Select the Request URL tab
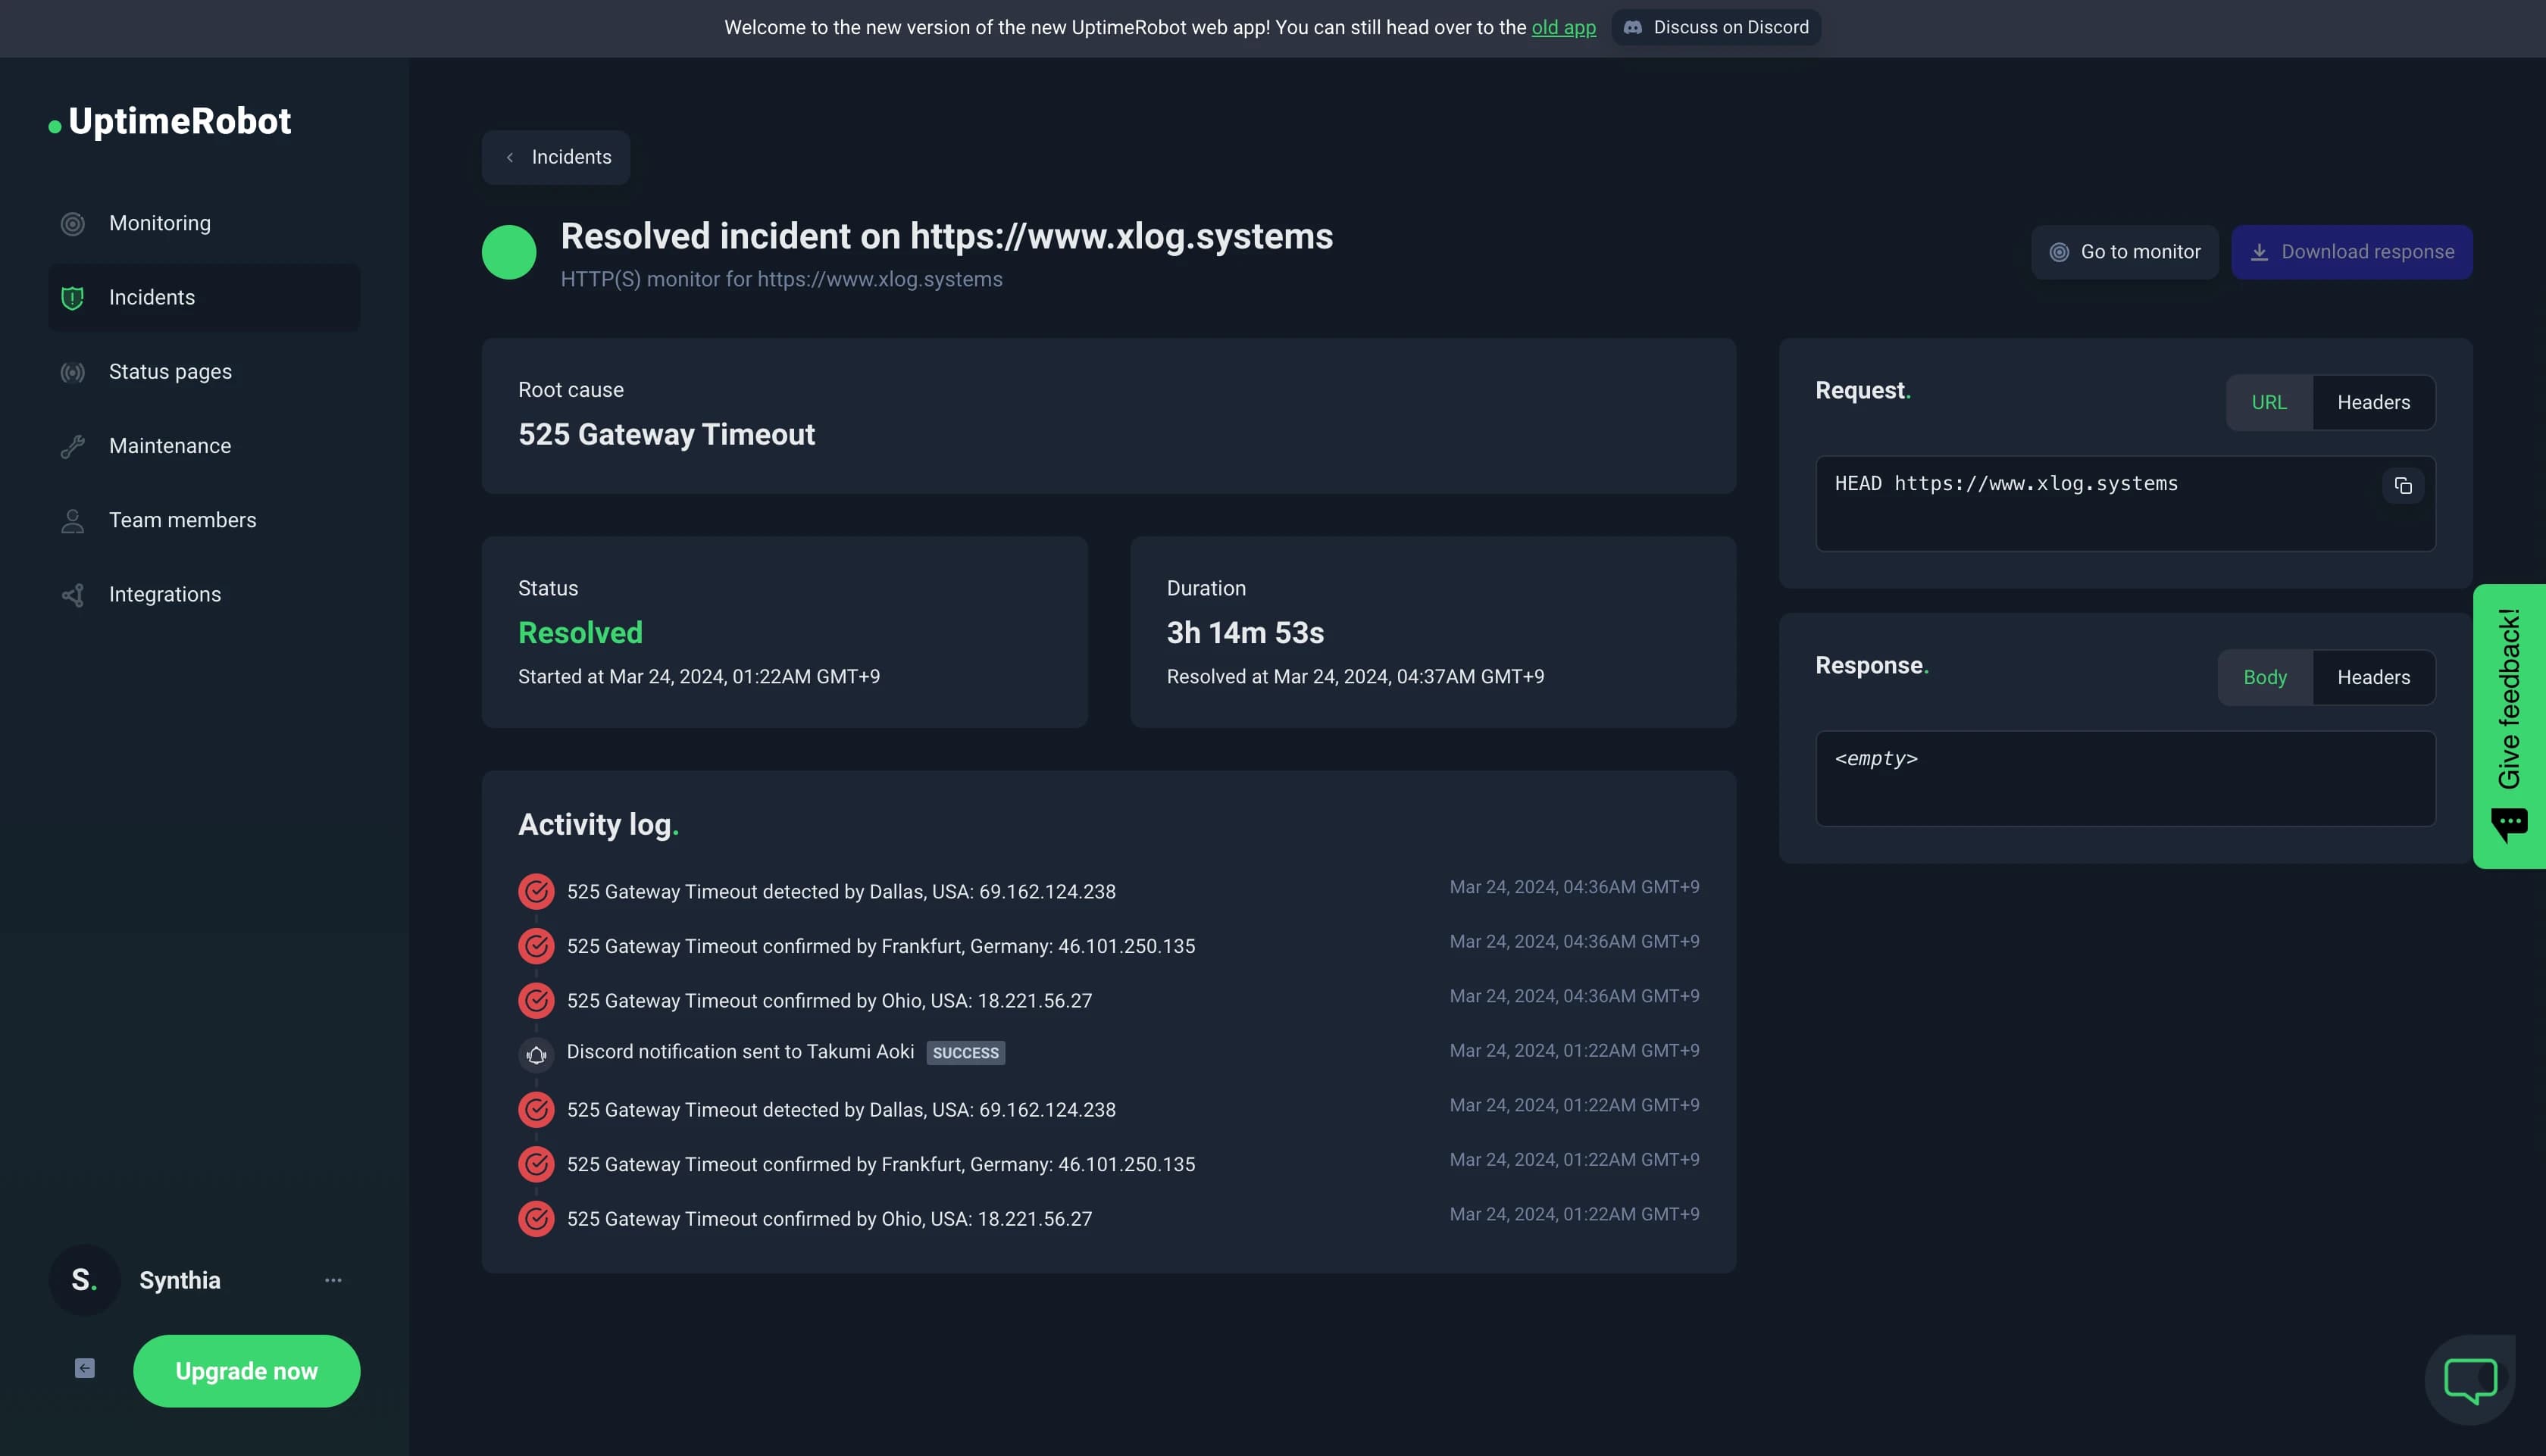Viewport: 2546px width, 1456px height. (x=2269, y=402)
